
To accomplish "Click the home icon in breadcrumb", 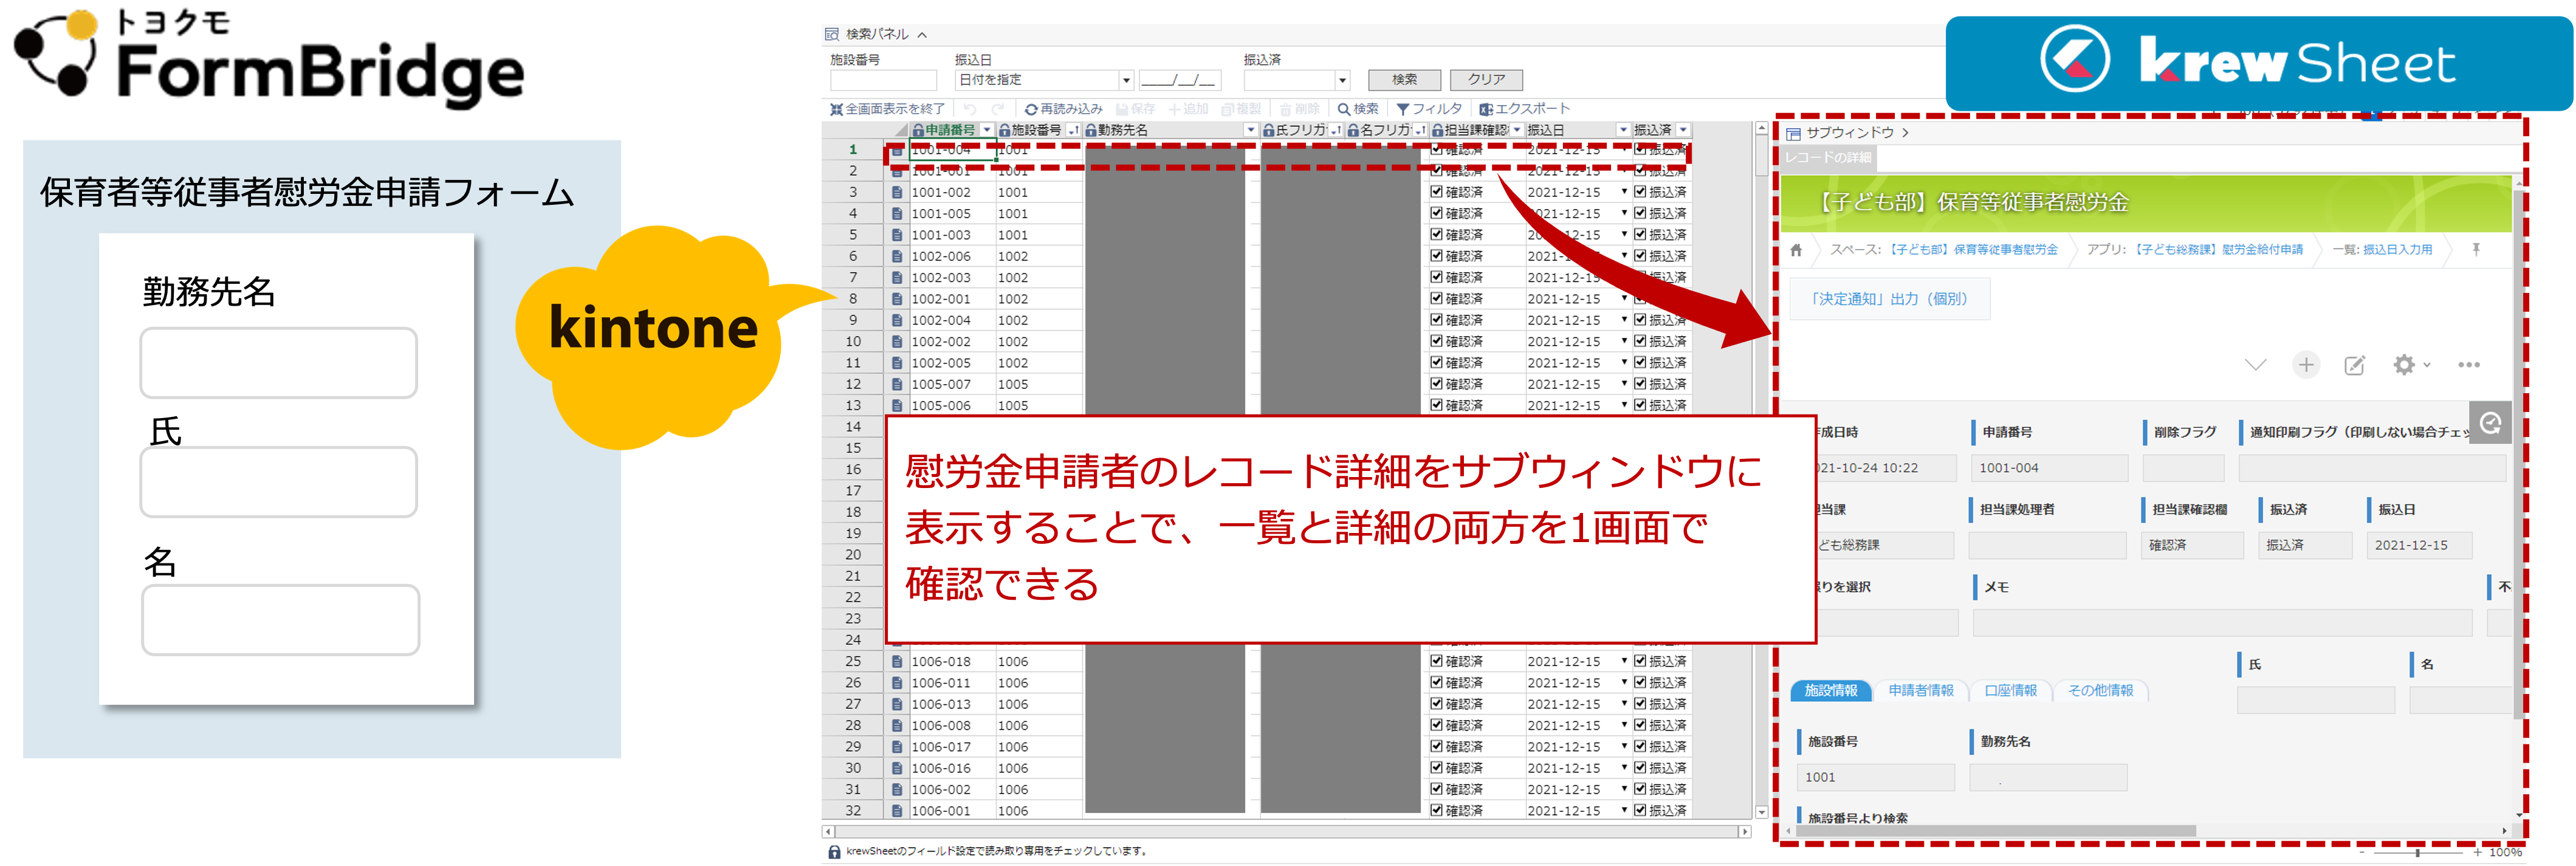I will pos(1796,250).
